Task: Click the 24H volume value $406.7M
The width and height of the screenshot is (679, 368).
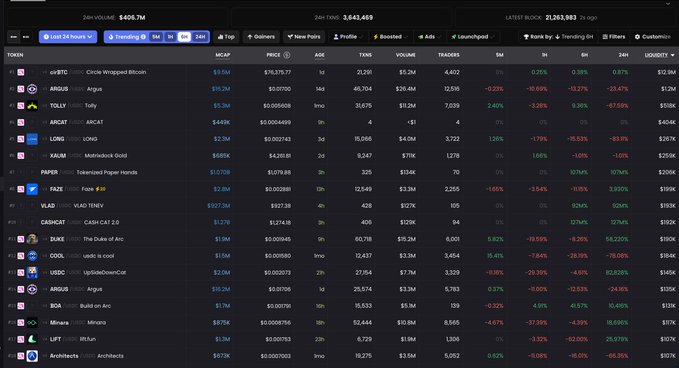Action: tap(132, 18)
